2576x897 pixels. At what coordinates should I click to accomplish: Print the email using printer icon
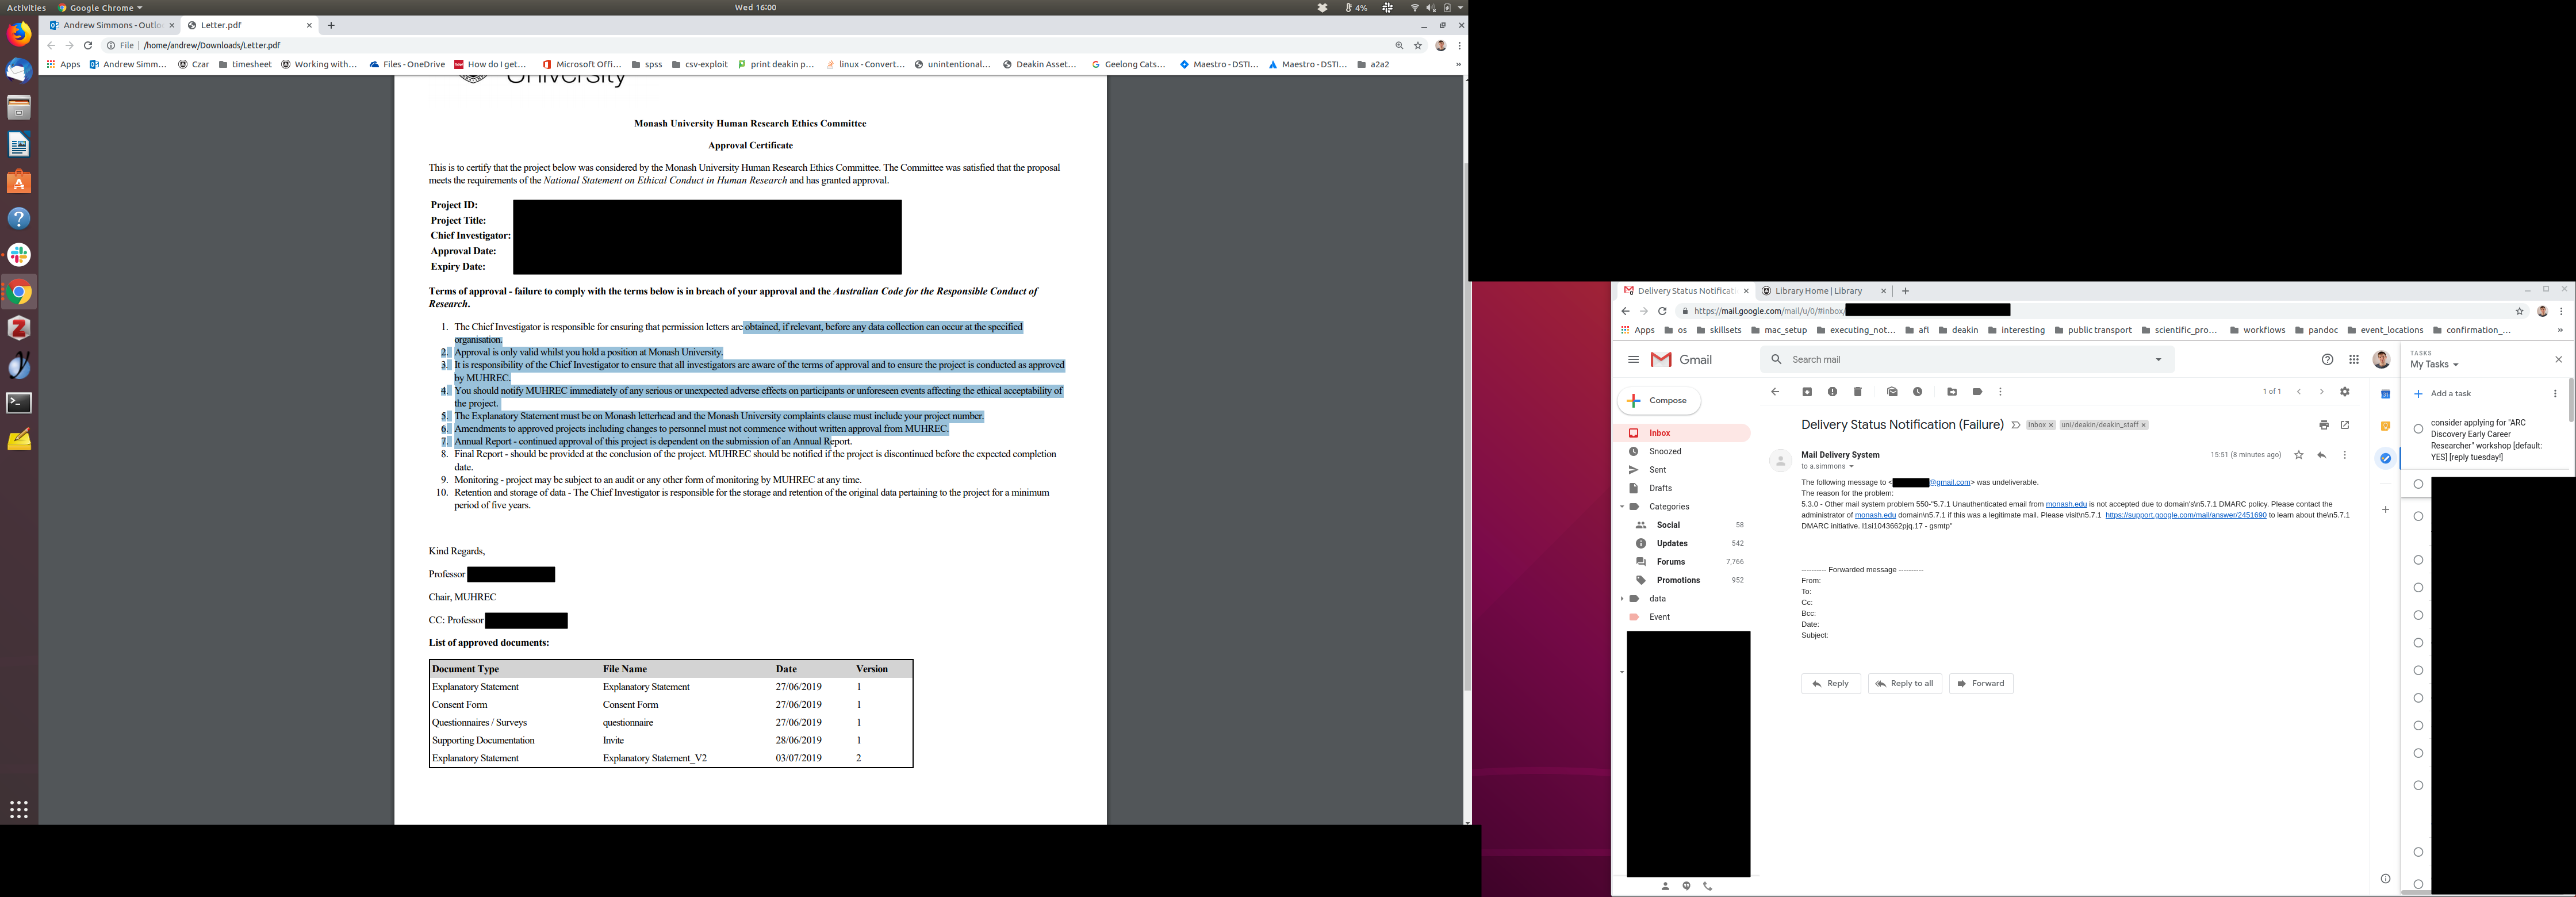(2324, 425)
